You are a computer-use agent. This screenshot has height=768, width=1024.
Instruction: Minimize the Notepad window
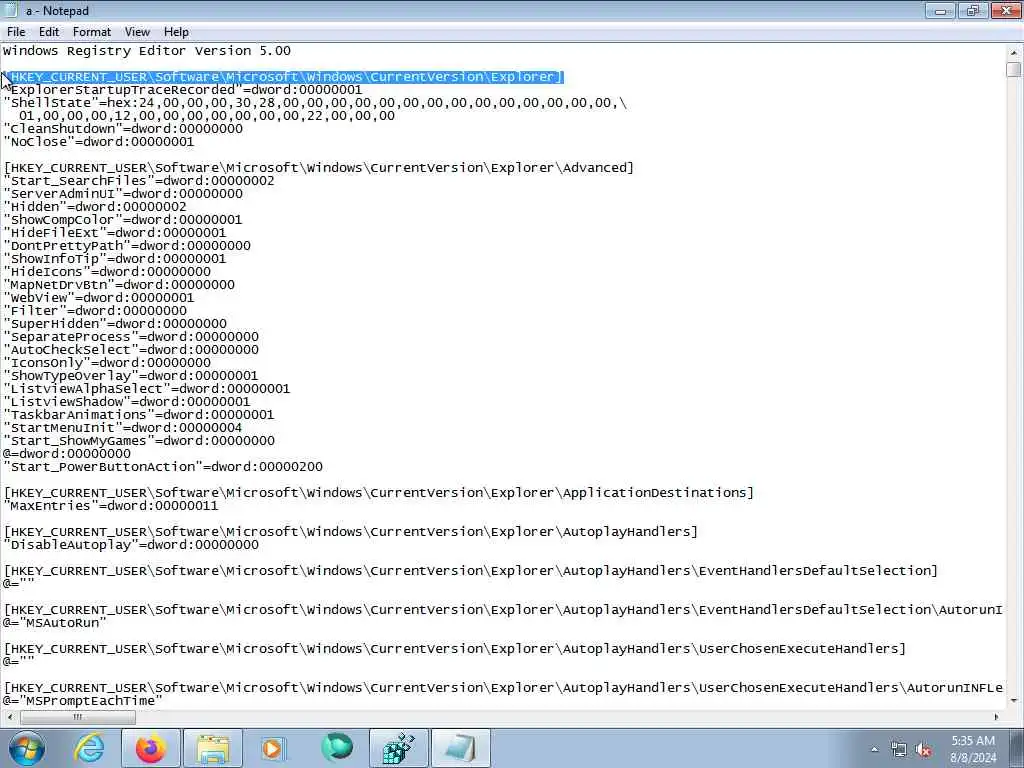[x=940, y=10]
